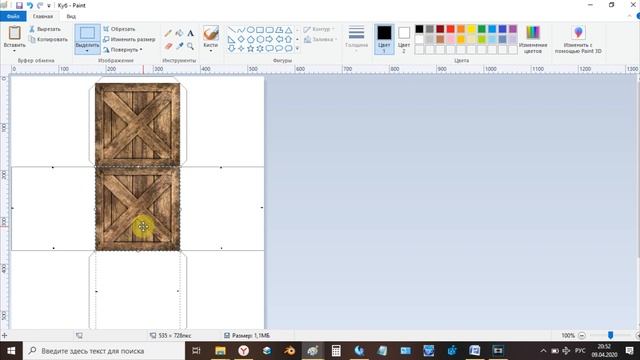Open the Выделить dropdown arrow

(87, 51)
